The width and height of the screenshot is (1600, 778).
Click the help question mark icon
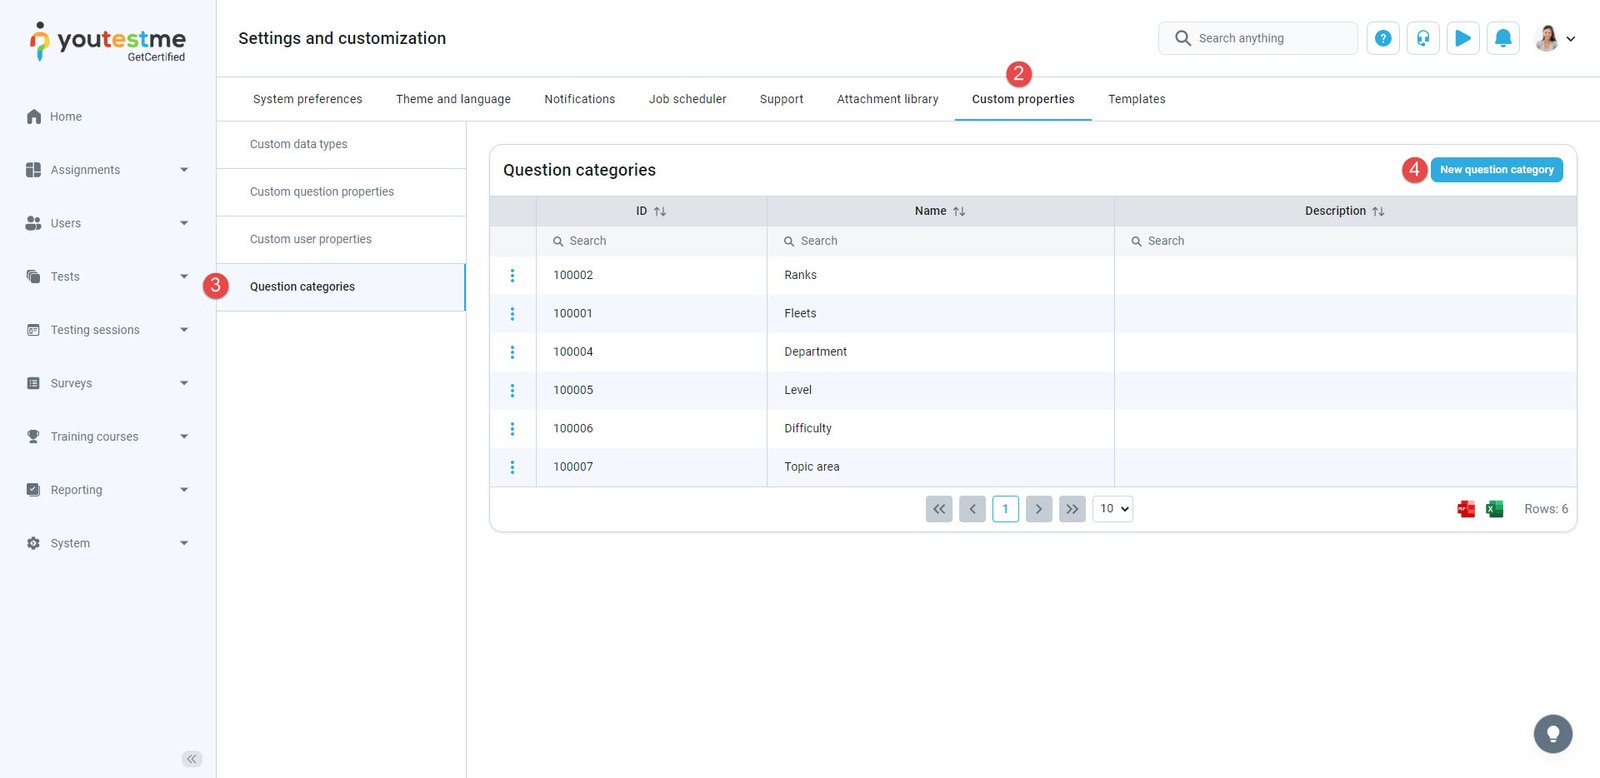(1383, 38)
